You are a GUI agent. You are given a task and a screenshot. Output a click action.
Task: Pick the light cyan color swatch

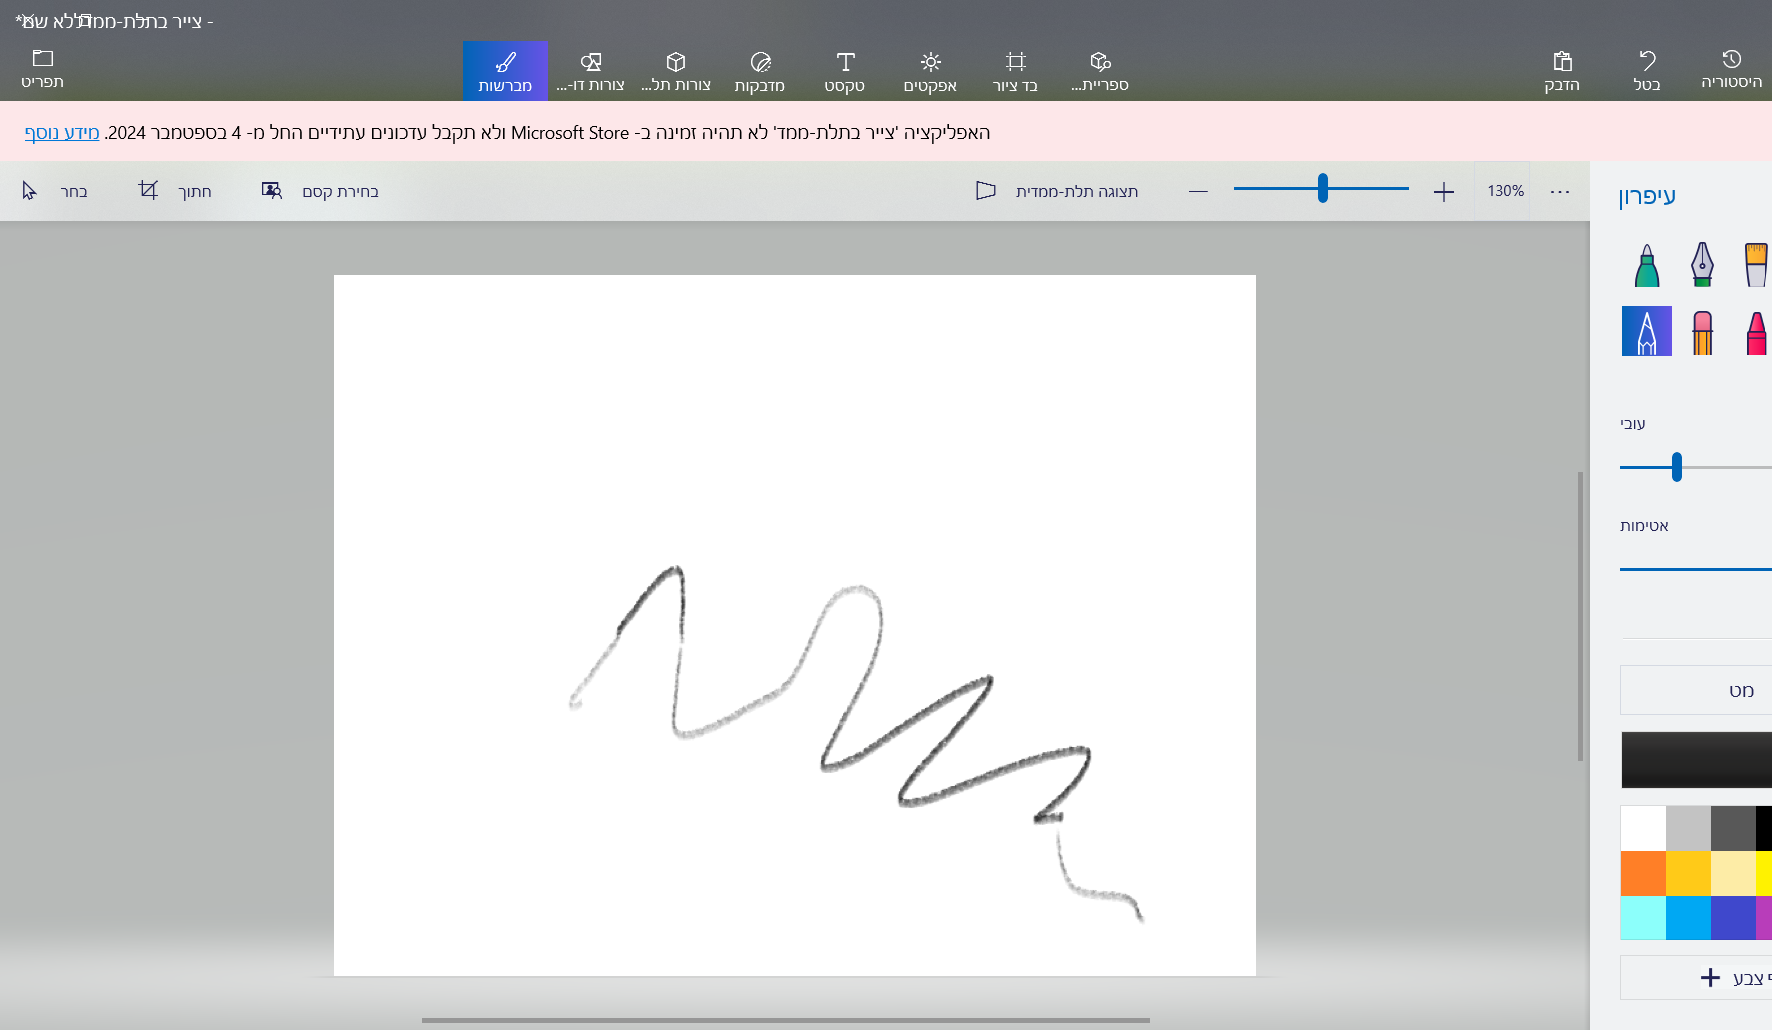[1643, 918]
